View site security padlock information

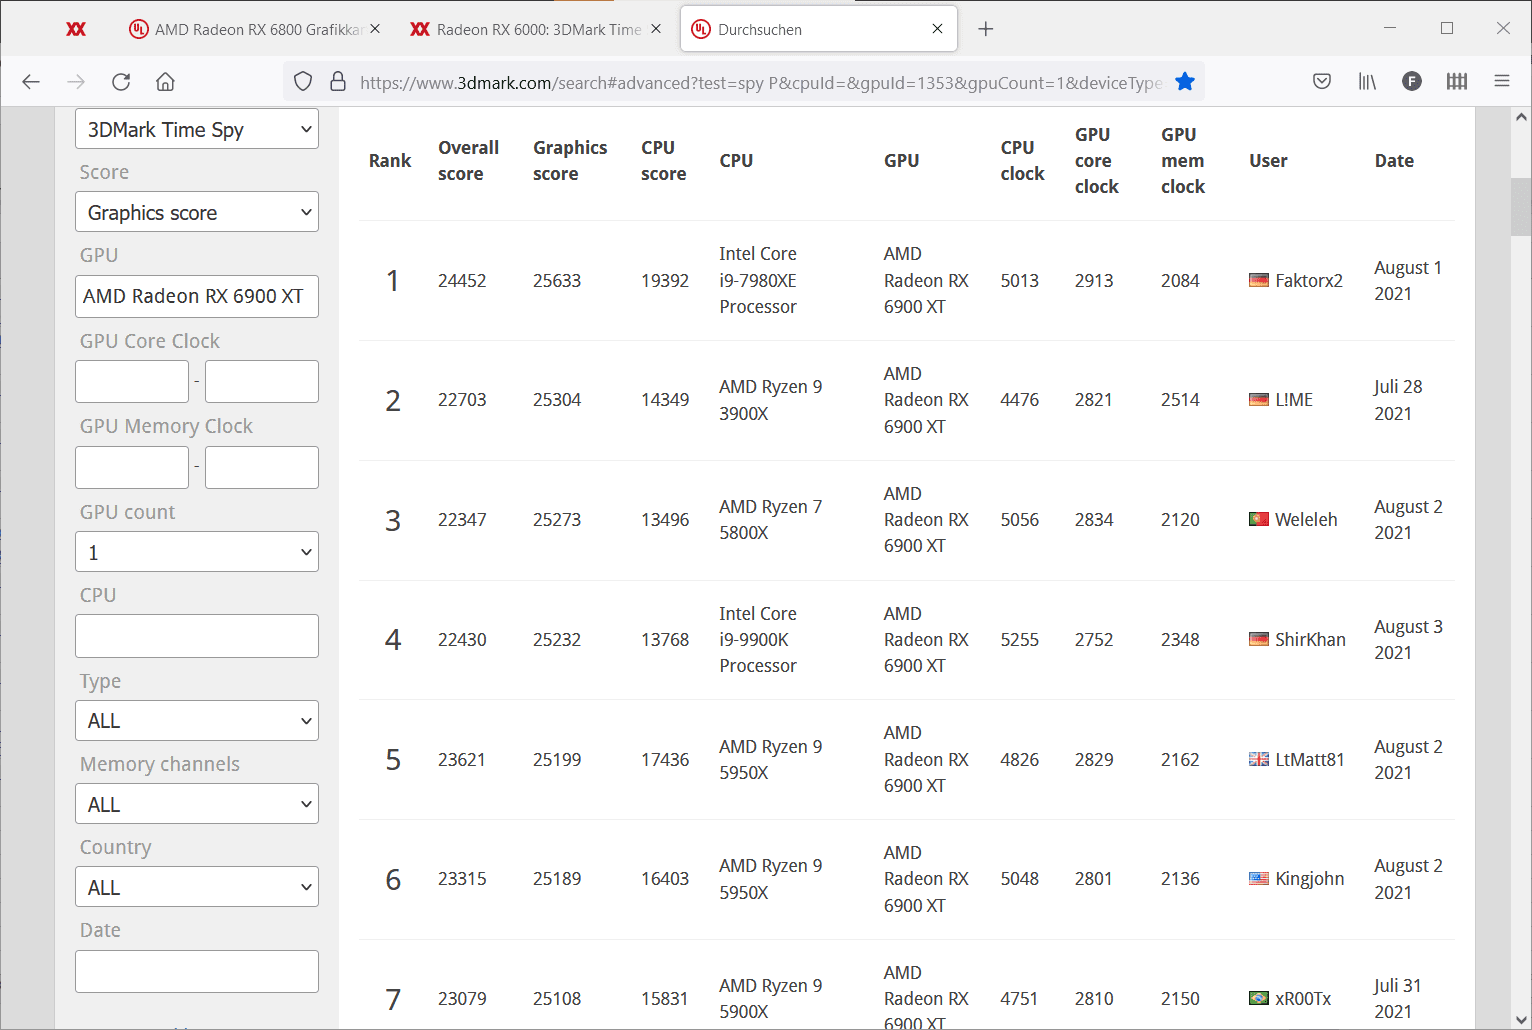tap(338, 82)
